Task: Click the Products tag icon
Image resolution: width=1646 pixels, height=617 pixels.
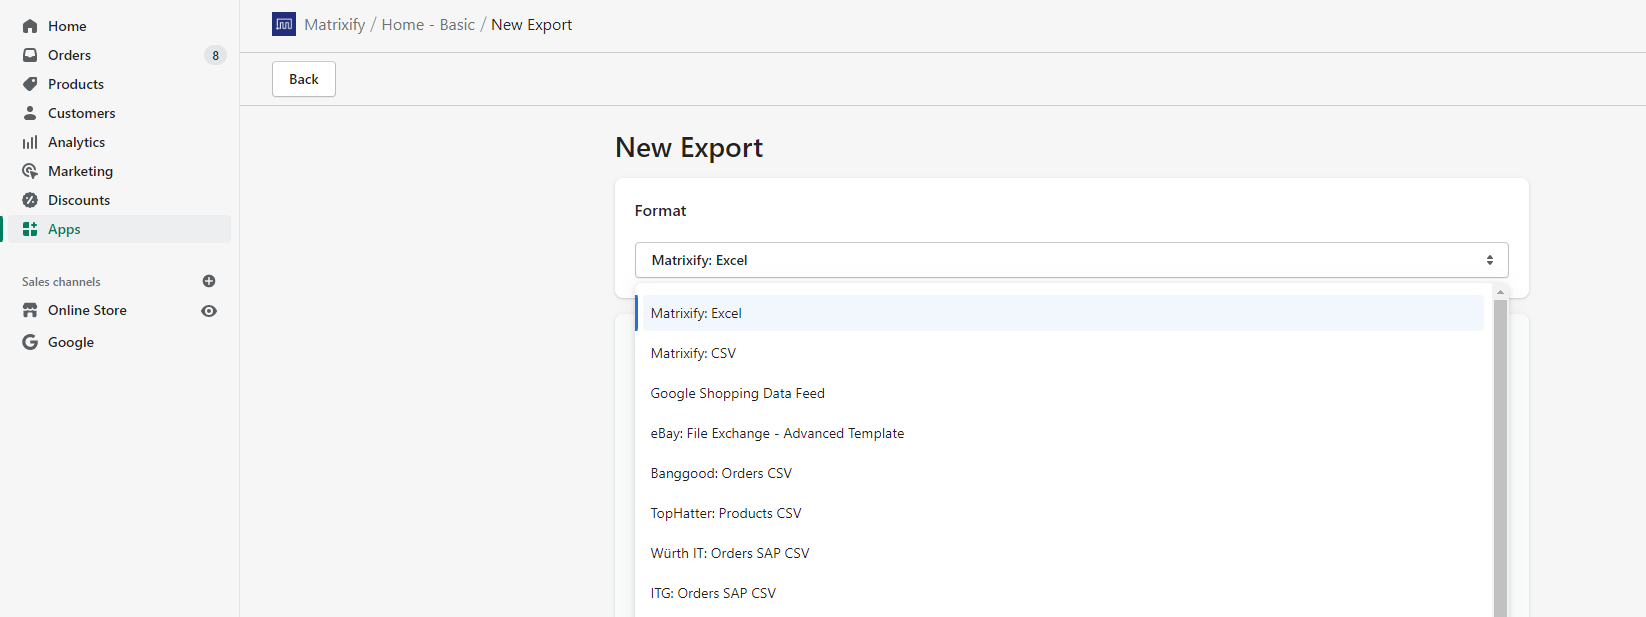Action: tap(30, 84)
